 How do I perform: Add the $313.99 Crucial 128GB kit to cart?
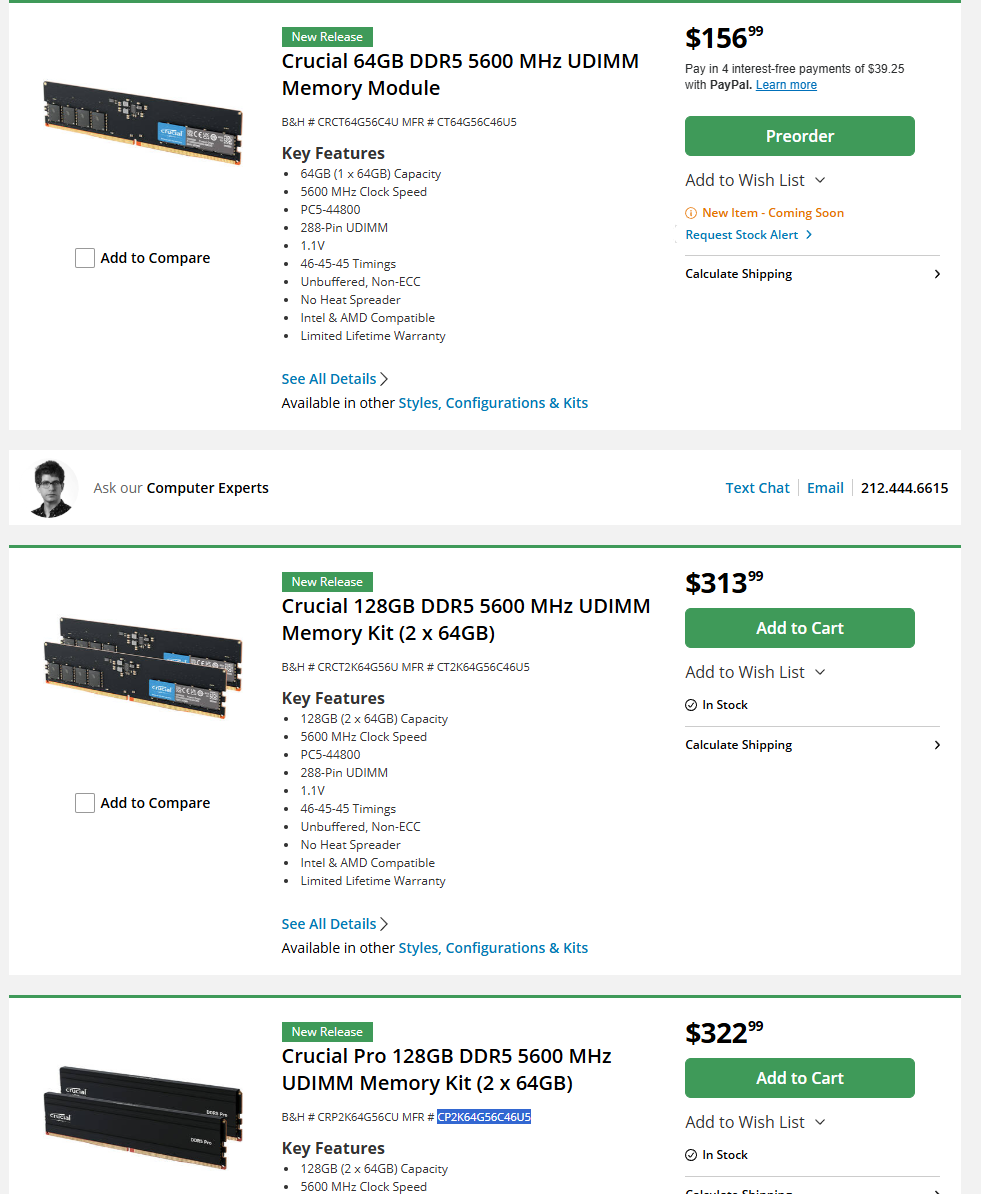pos(799,628)
